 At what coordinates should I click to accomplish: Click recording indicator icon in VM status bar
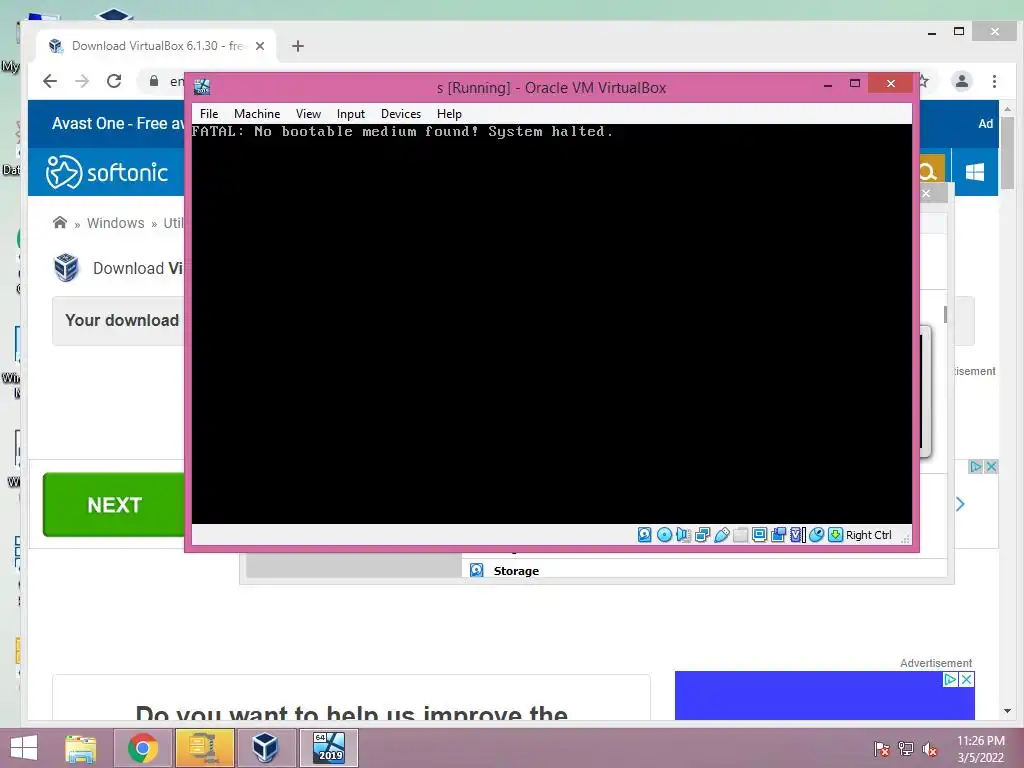pyautogui.click(x=778, y=535)
